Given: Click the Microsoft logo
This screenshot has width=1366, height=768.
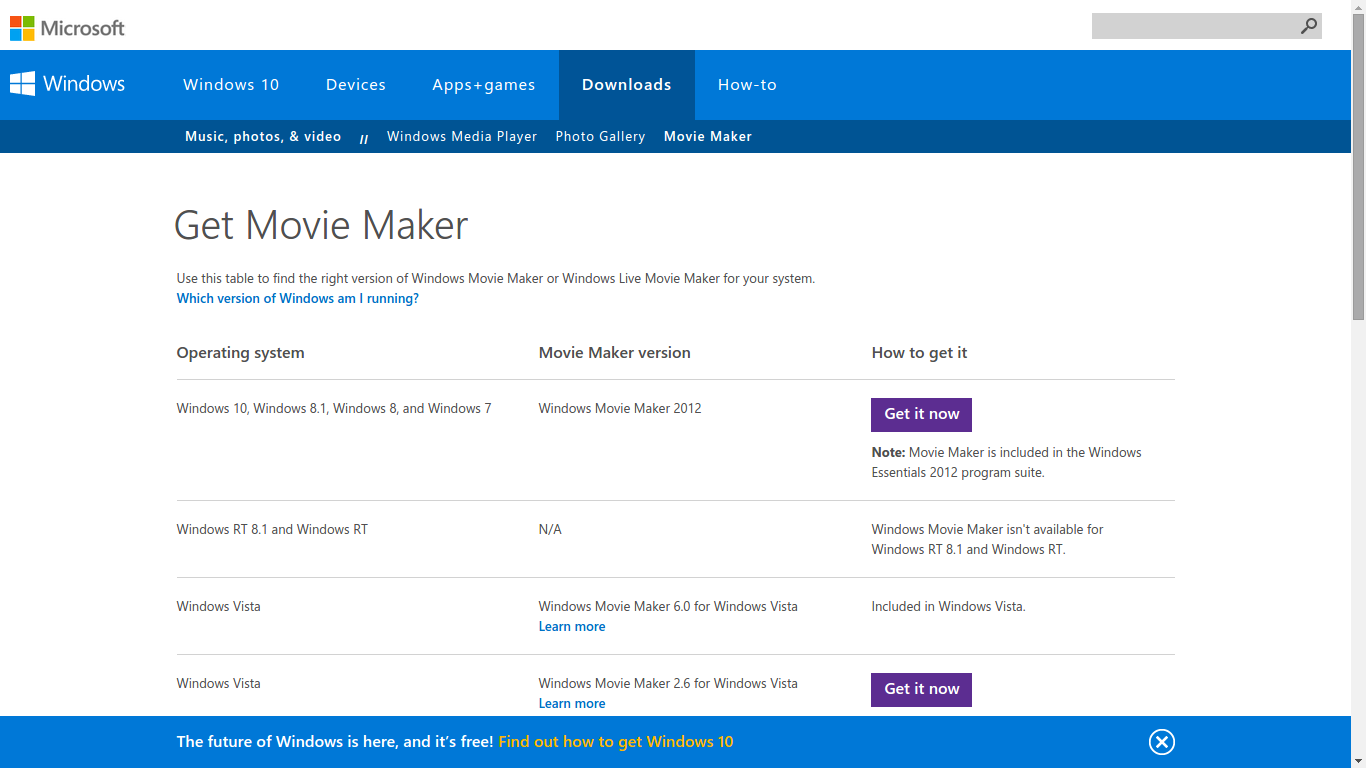Looking at the screenshot, I should pos(67,28).
